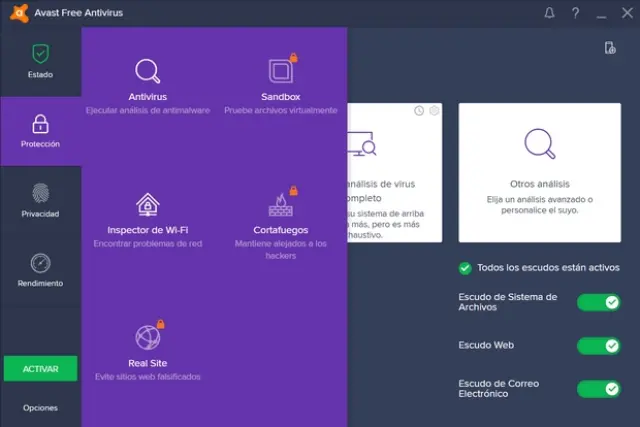Screen dimensions: 640x427
Task: Open the Antivirus scan icon
Action: coord(148,72)
